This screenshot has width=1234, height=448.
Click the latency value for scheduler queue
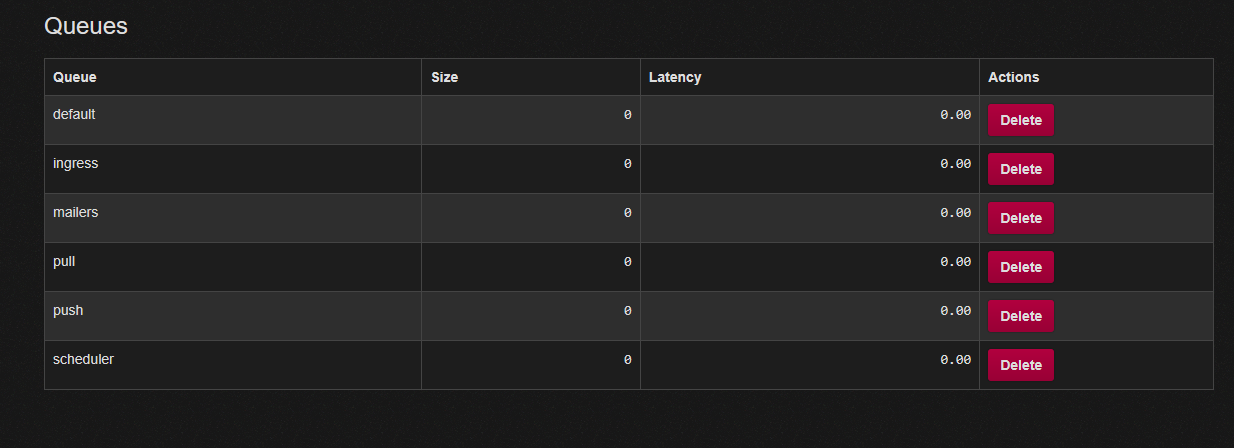[x=955, y=360]
